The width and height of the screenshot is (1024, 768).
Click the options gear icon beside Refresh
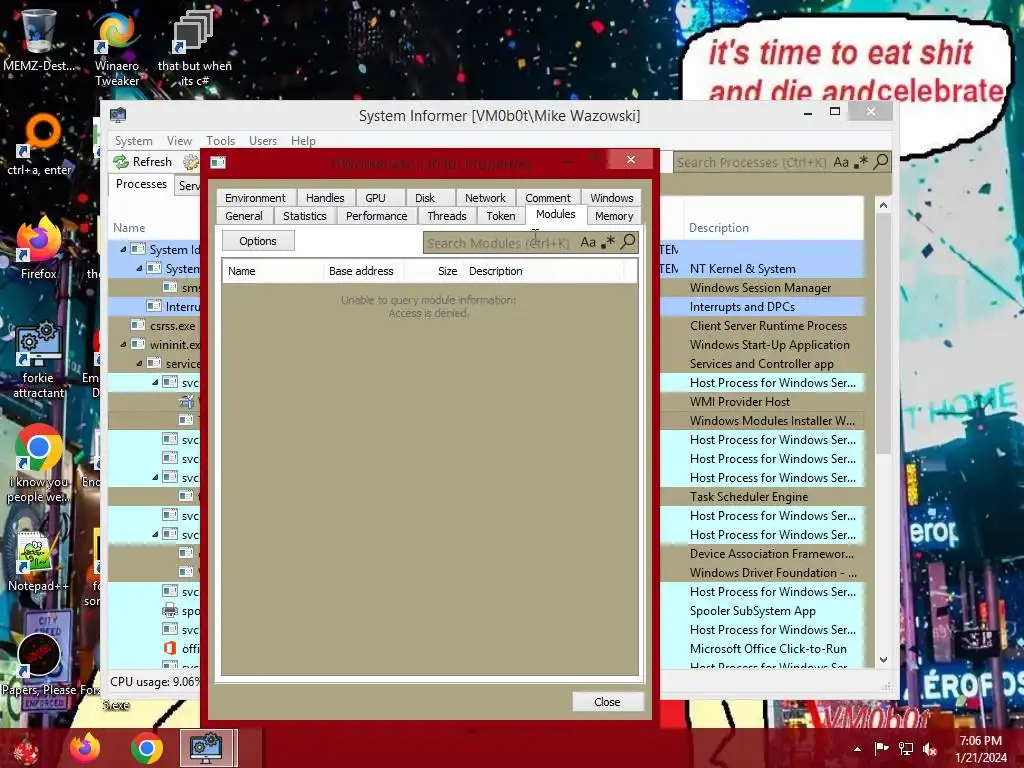pos(191,162)
